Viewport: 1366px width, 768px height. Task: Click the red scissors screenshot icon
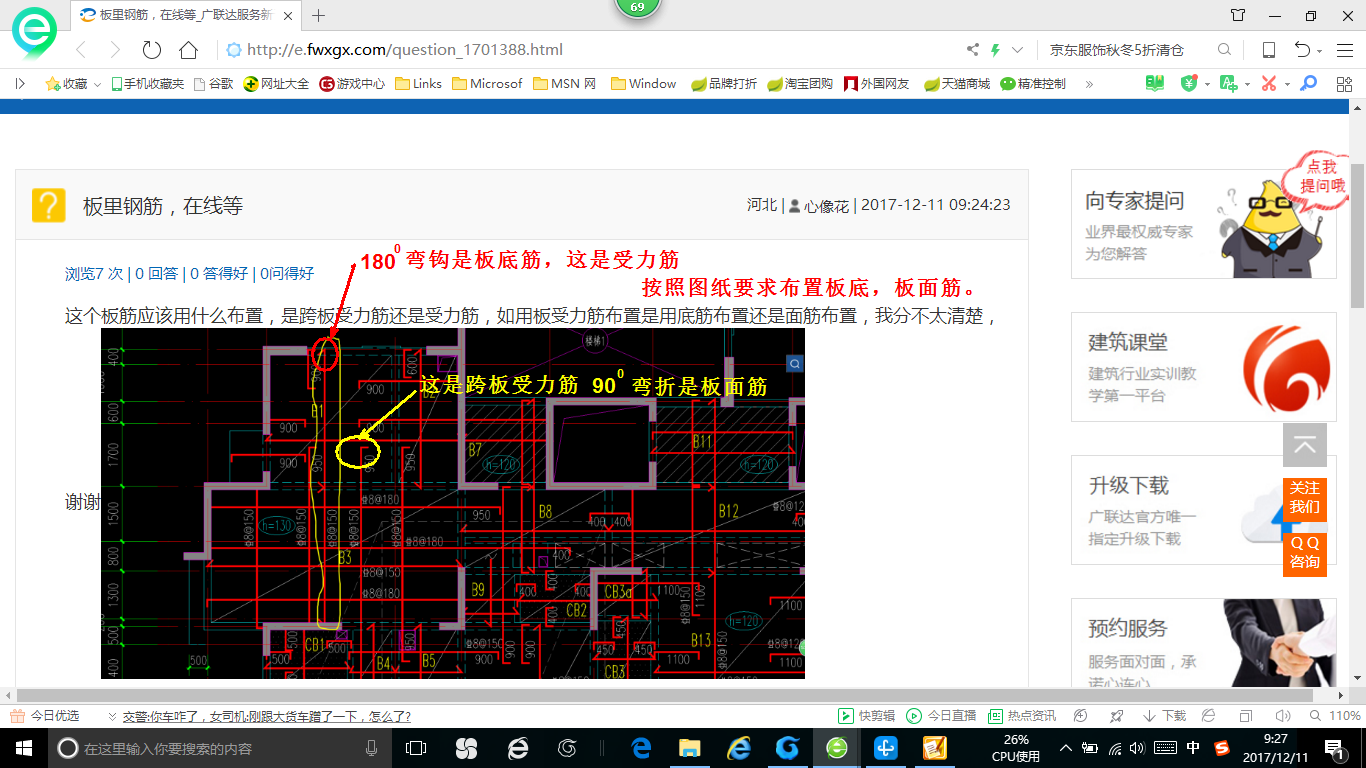pyautogui.click(x=1269, y=84)
